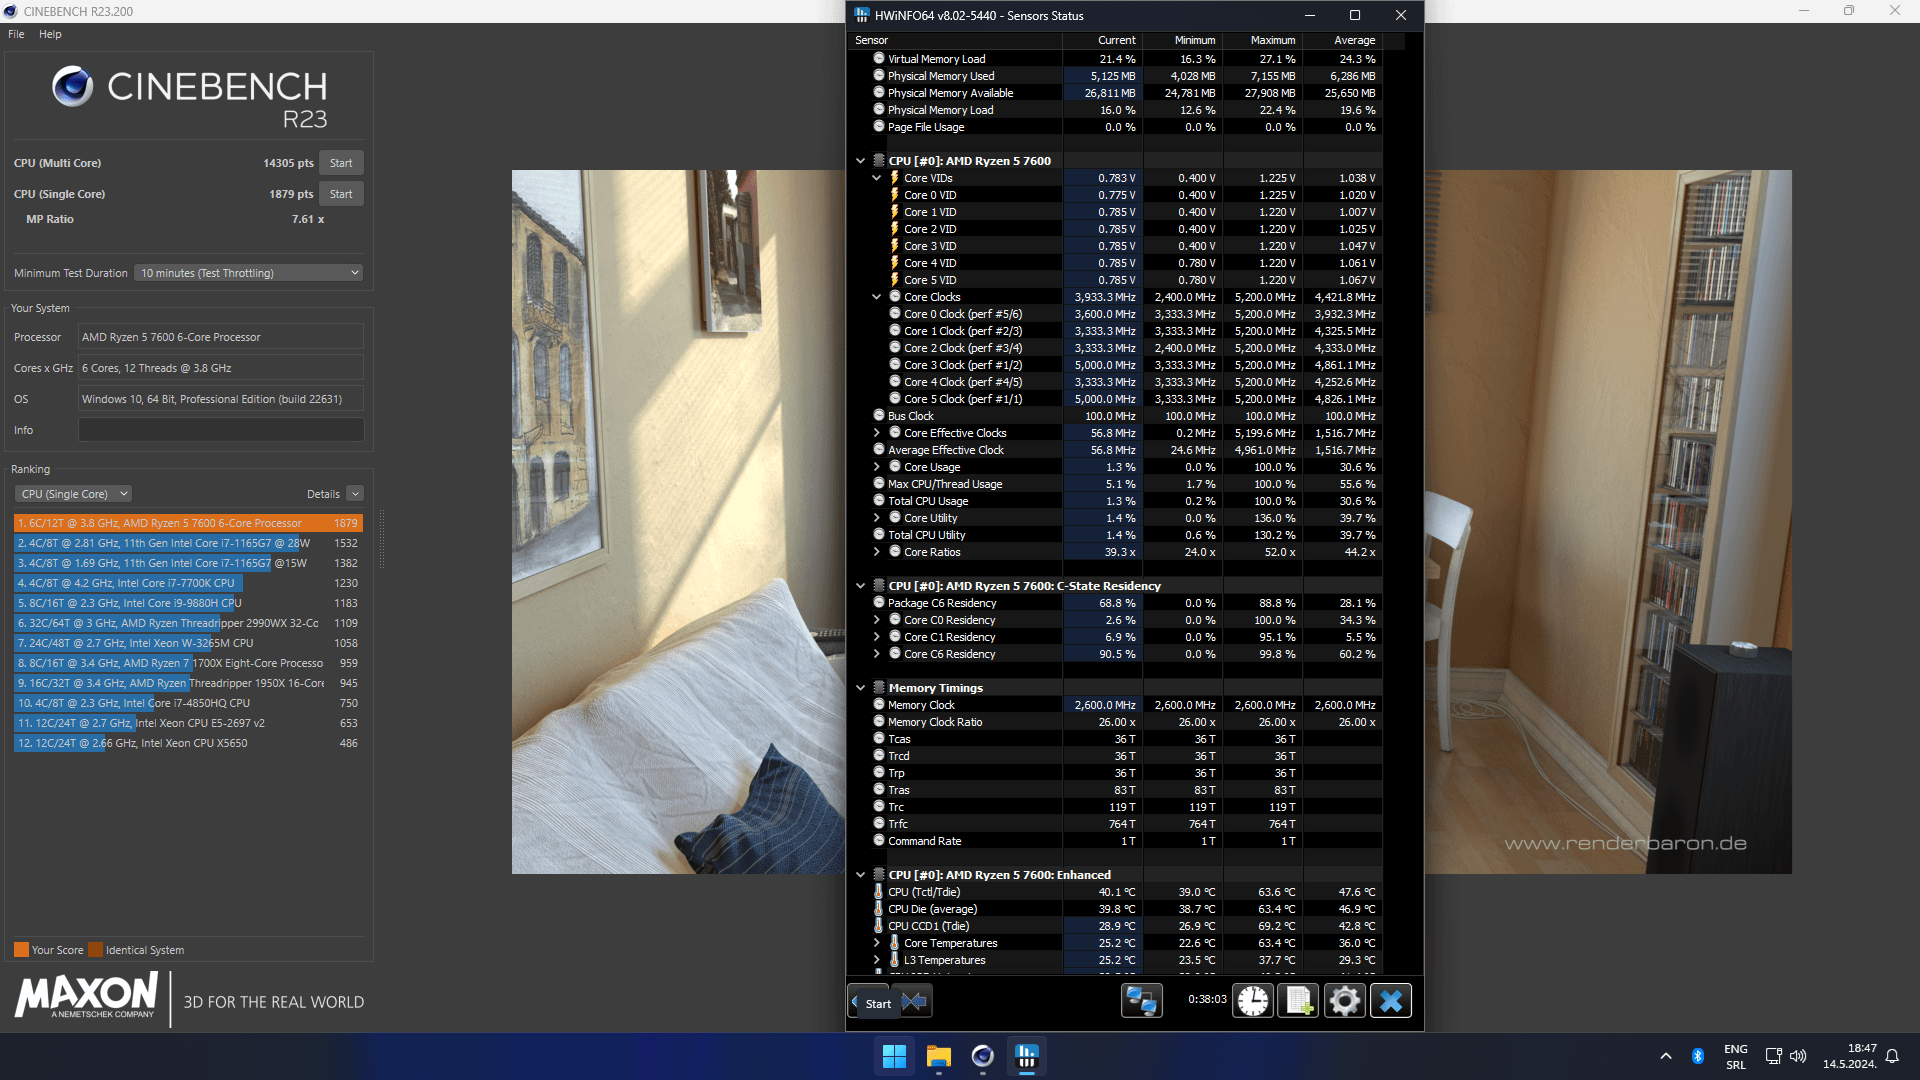Viewport: 1920px width, 1080px height.
Task: Select ranking row Intel Xeon CPU X5650
Action: click(188, 743)
